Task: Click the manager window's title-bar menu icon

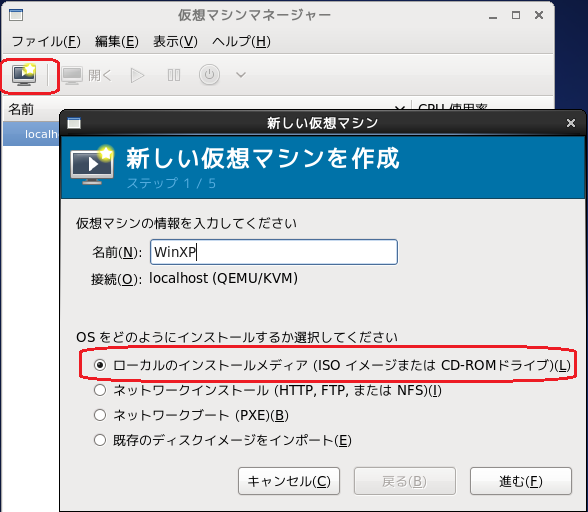Action: [16, 15]
